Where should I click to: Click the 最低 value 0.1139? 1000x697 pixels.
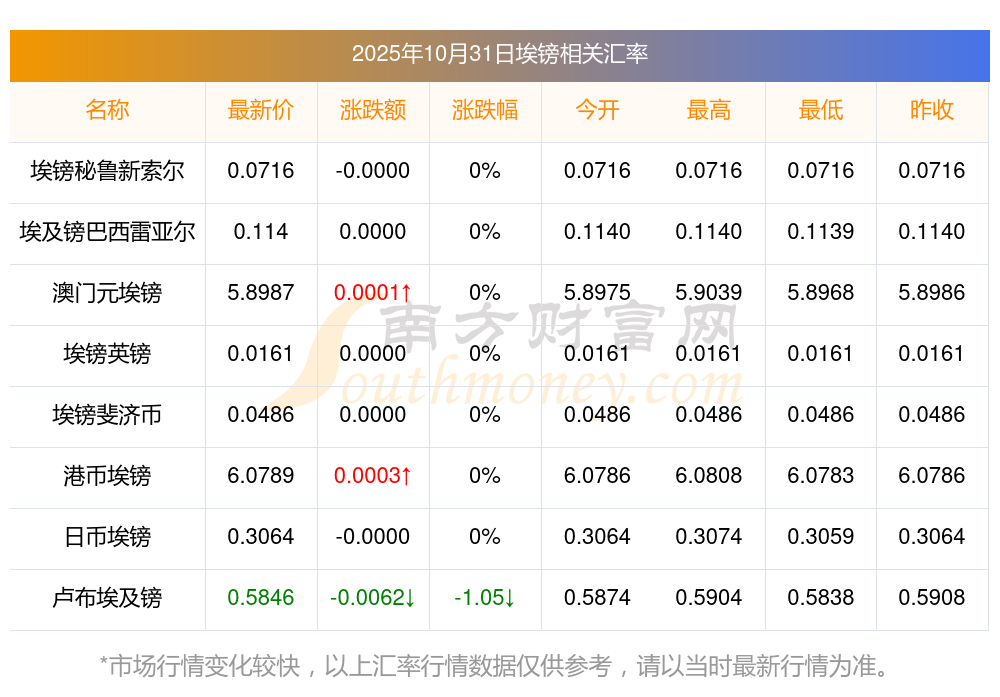821,231
